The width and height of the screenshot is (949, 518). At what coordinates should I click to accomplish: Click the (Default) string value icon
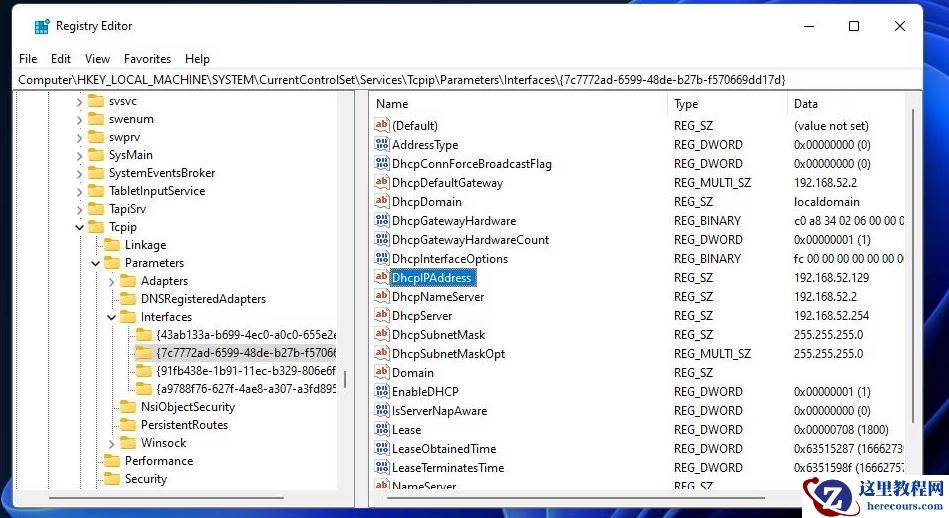[x=382, y=125]
